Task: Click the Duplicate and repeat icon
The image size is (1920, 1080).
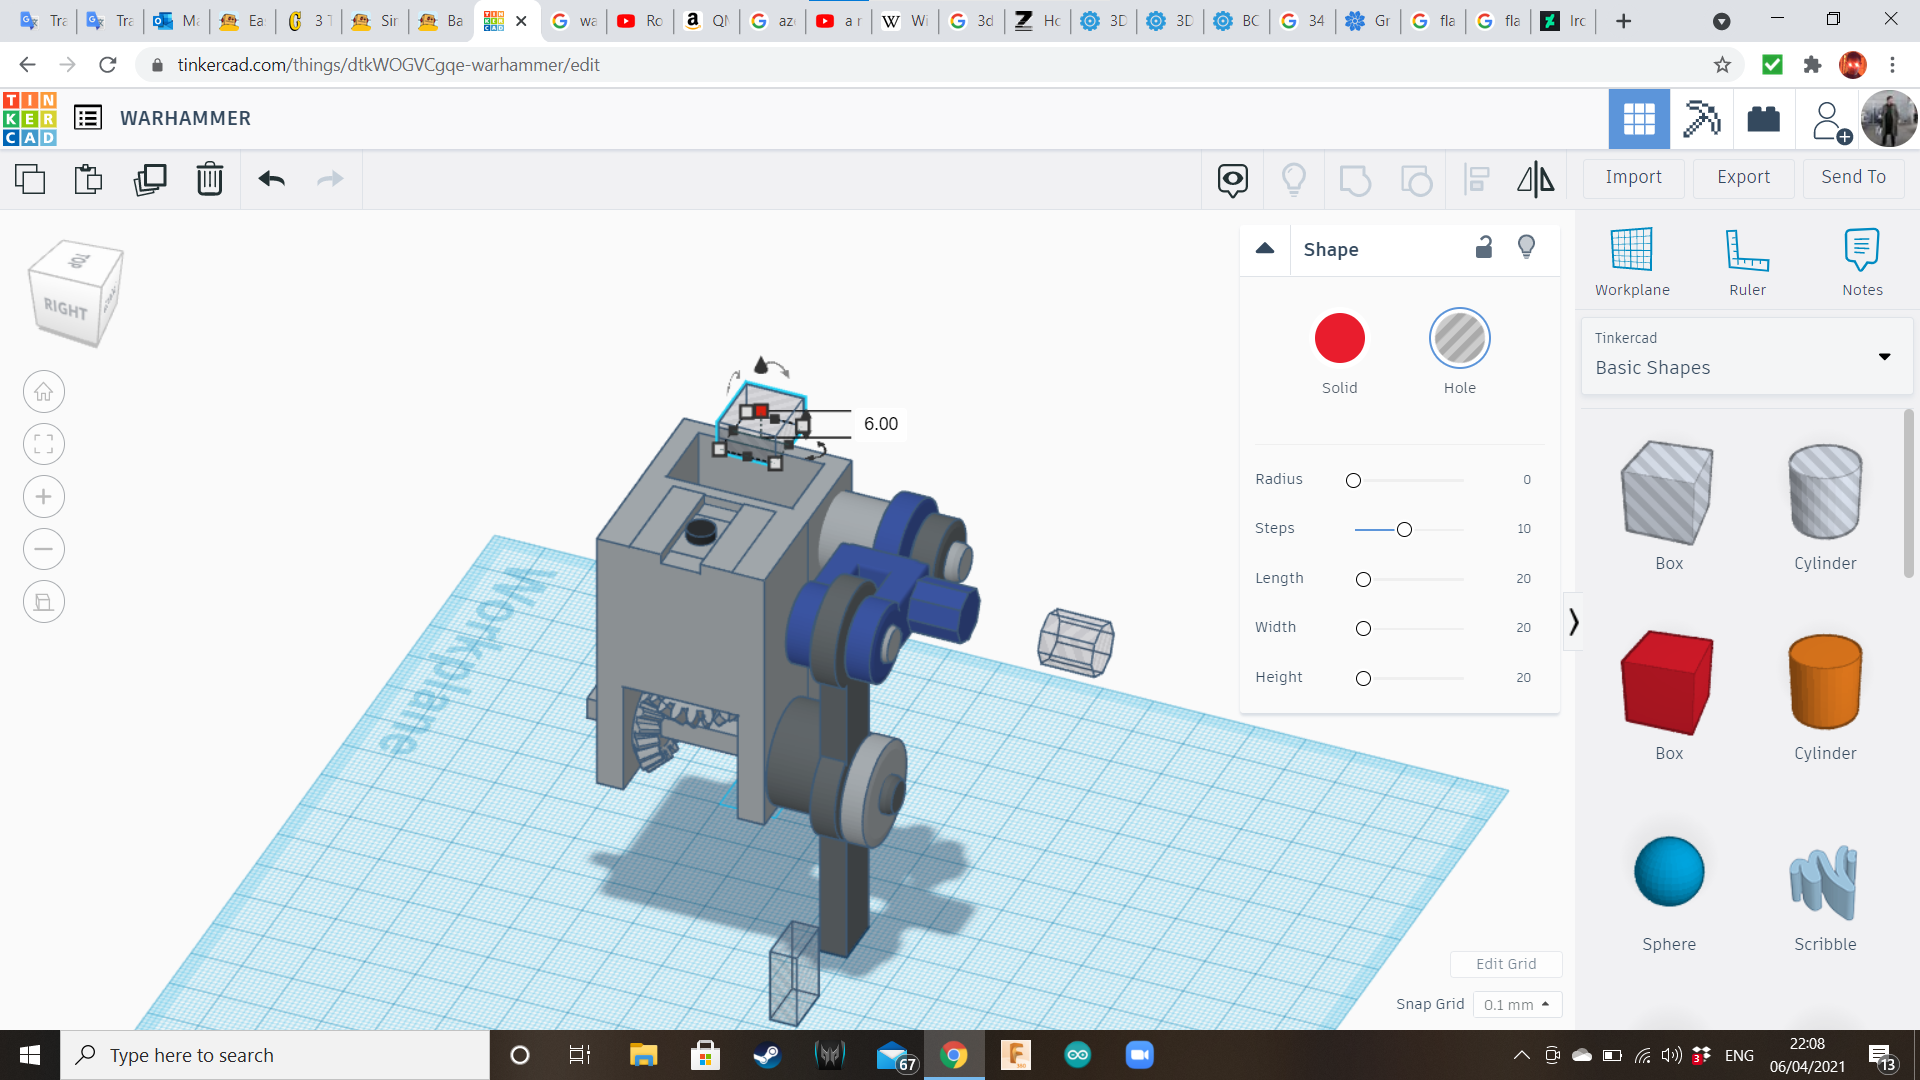Action: 150,179
